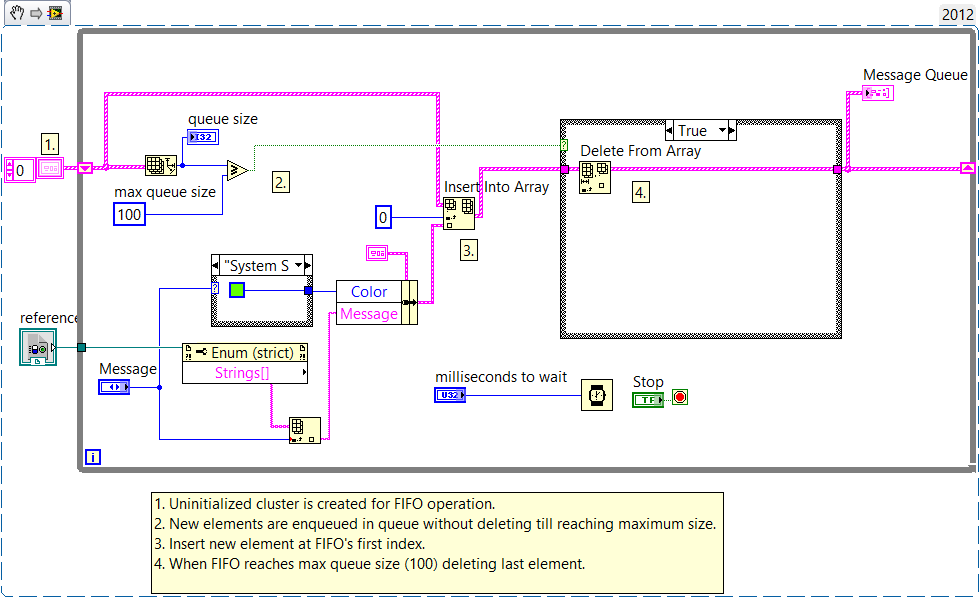Click the Wait (ms) watch icon

tap(596, 395)
